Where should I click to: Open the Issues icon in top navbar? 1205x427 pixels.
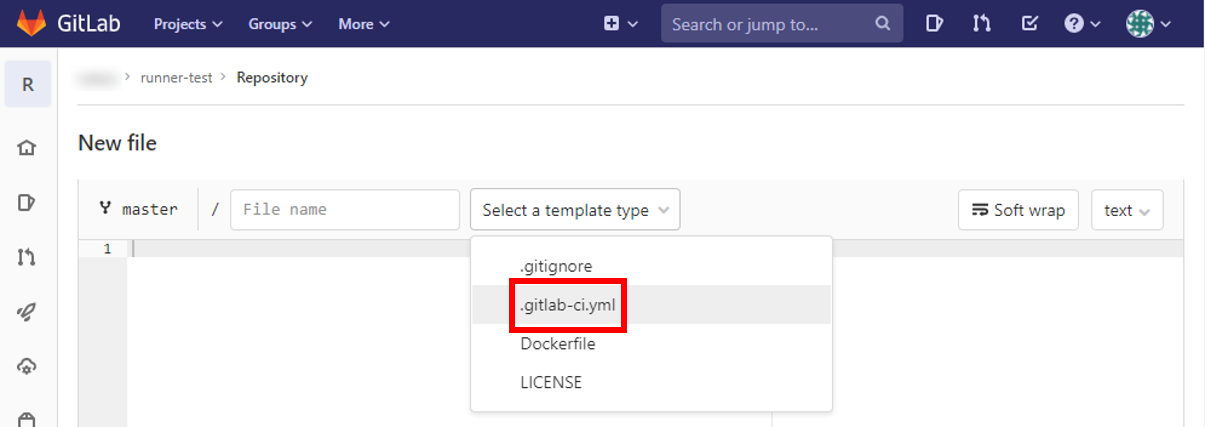point(935,24)
